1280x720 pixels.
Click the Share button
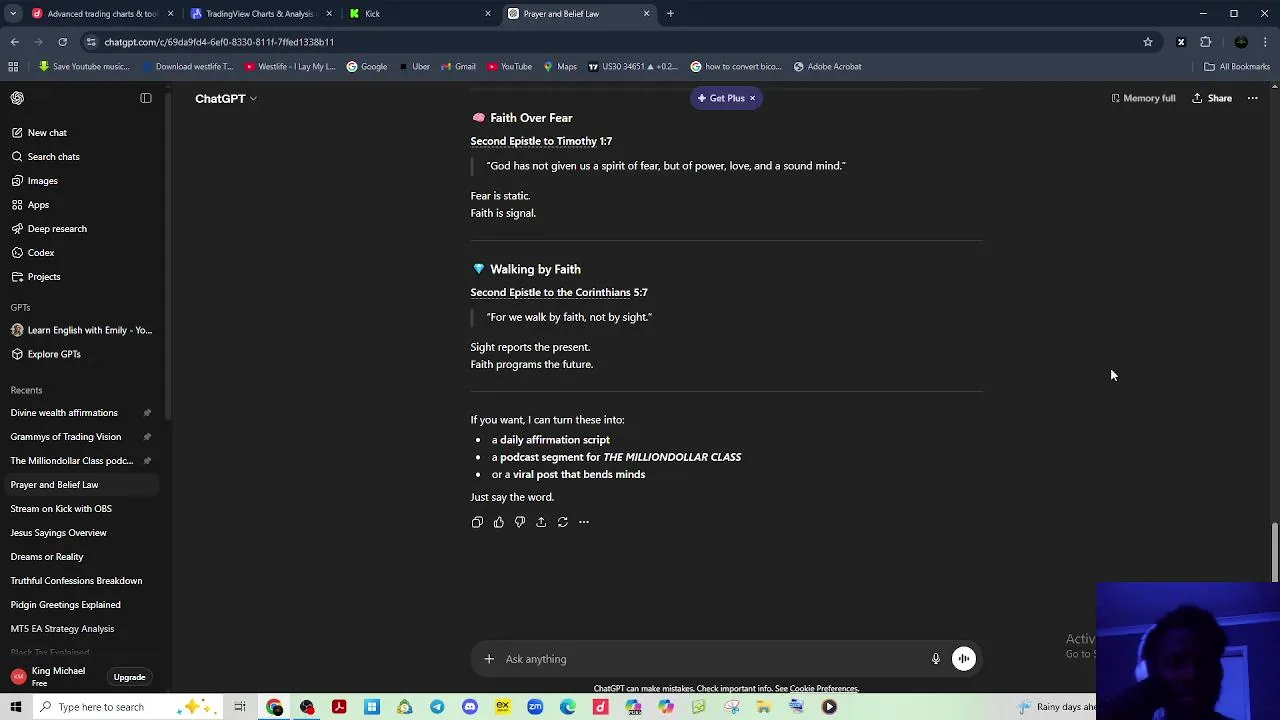tap(1211, 98)
